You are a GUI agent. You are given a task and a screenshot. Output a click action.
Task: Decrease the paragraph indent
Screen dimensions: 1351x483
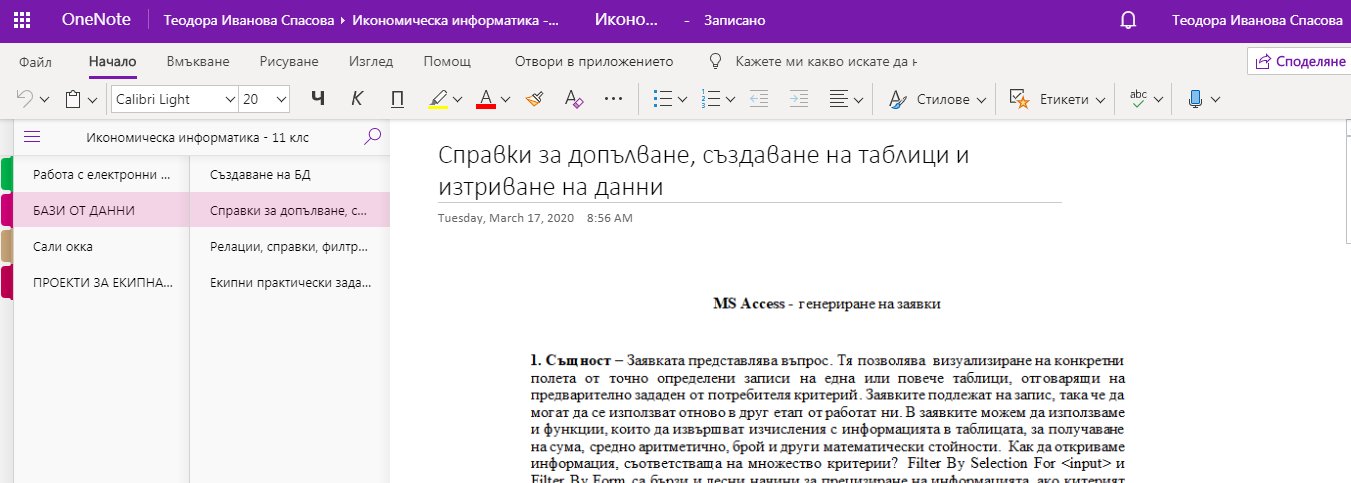(x=759, y=99)
